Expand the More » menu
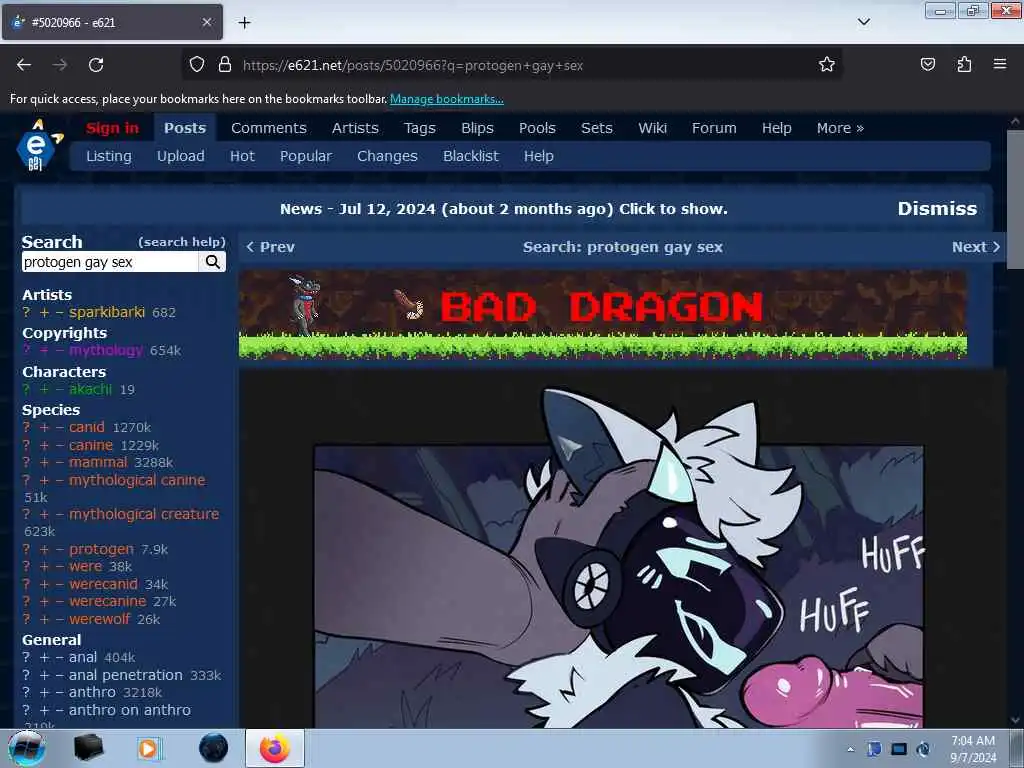This screenshot has height=768, width=1024. (x=840, y=128)
